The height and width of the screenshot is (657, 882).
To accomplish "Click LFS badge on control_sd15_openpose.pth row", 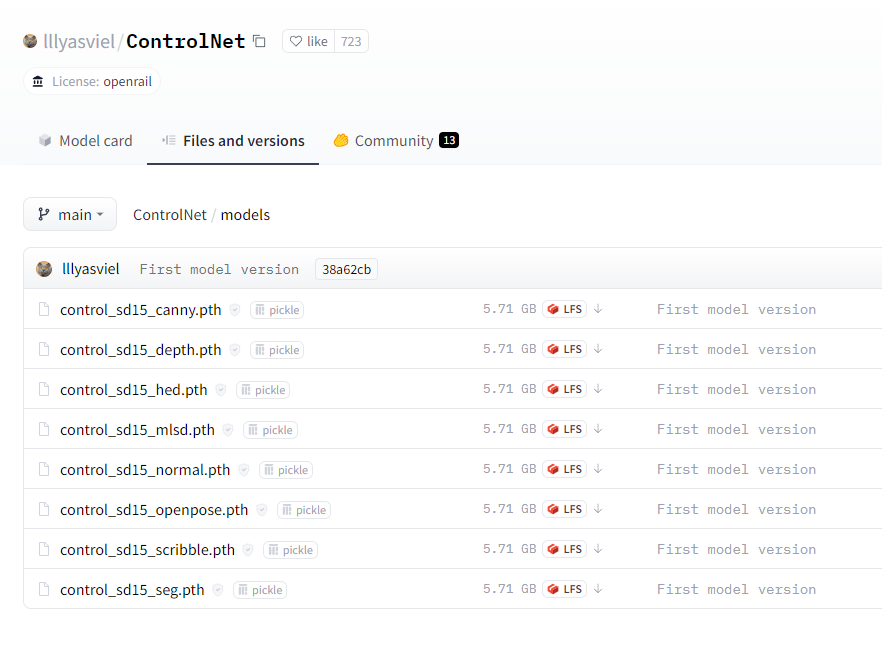I will pyautogui.click(x=565, y=508).
